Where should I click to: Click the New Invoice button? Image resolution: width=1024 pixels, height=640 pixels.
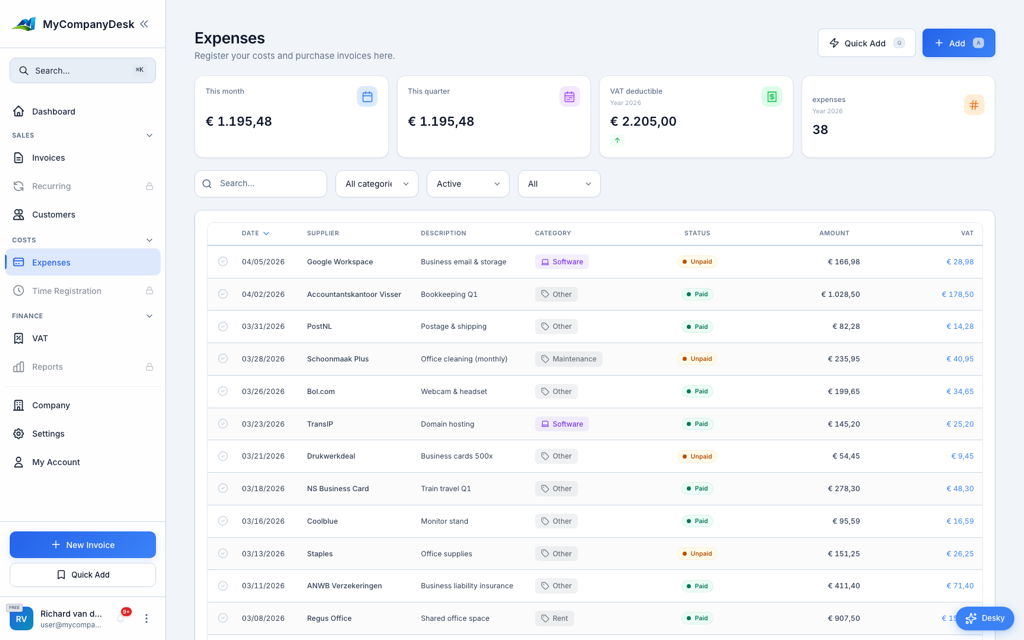tap(82, 544)
